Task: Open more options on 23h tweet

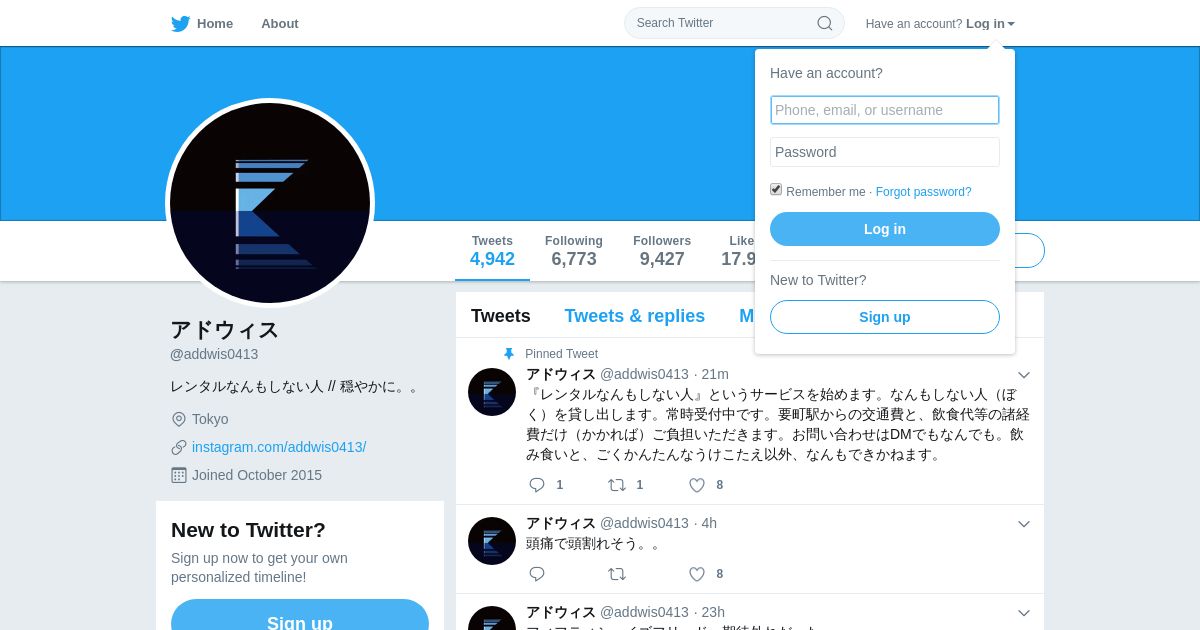Action: pos(1024,613)
